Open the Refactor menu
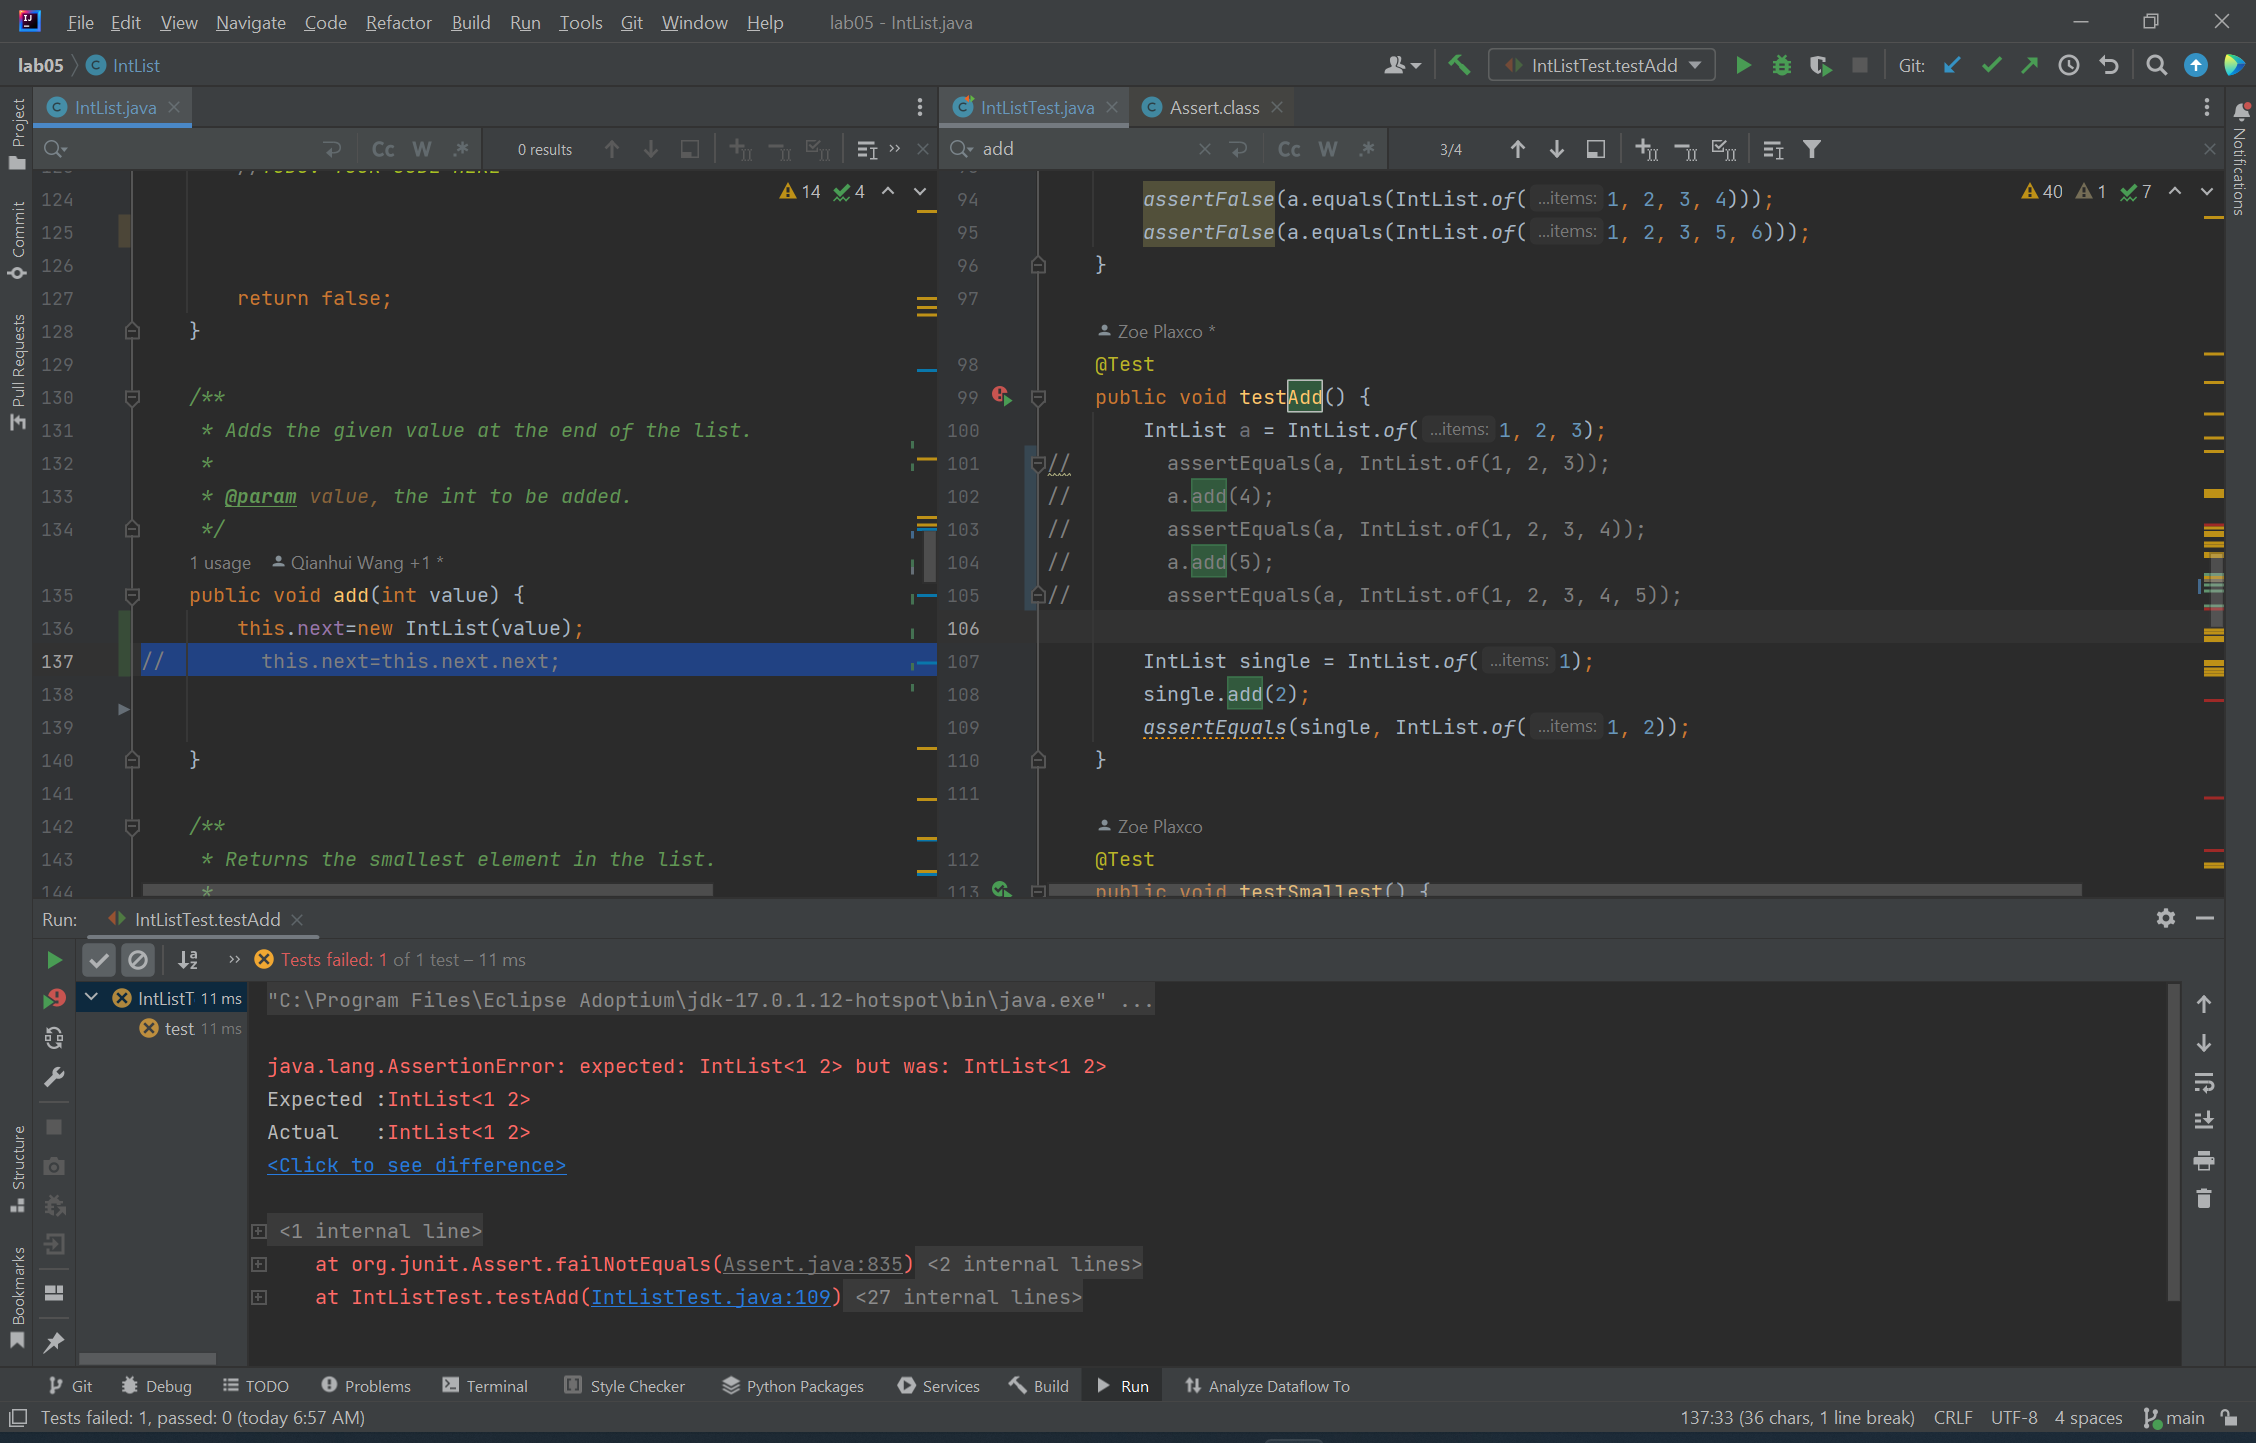This screenshot has height=1443, width=2256. coord(398,22)
